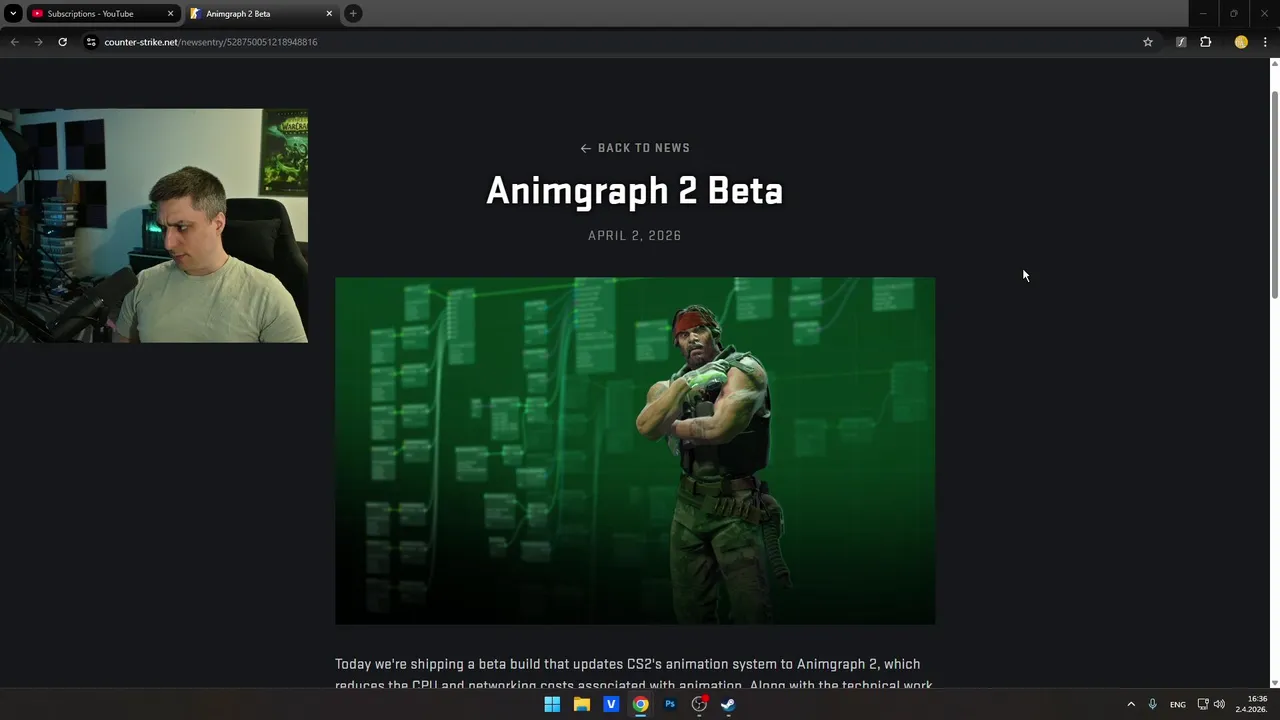The height and width of the screenshot is (720, 1280).
Task: Open the blue V app in taskbar
Action: 611,704
